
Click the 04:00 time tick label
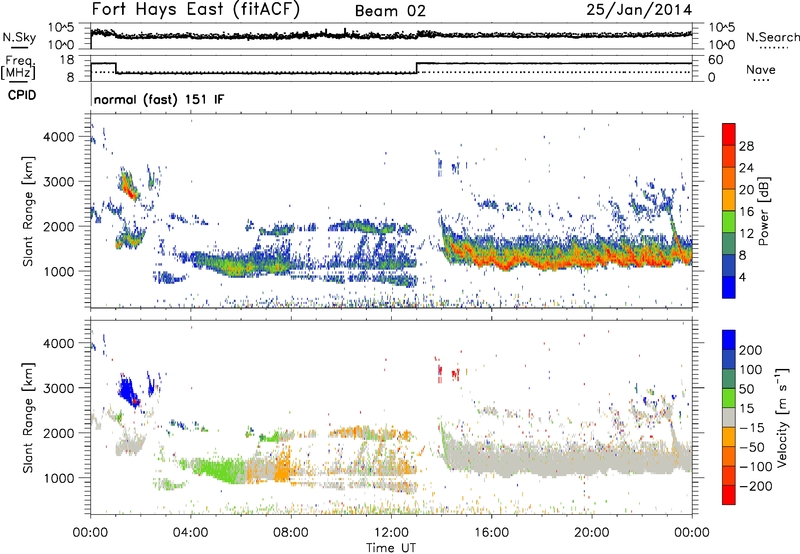coord(190,533)
